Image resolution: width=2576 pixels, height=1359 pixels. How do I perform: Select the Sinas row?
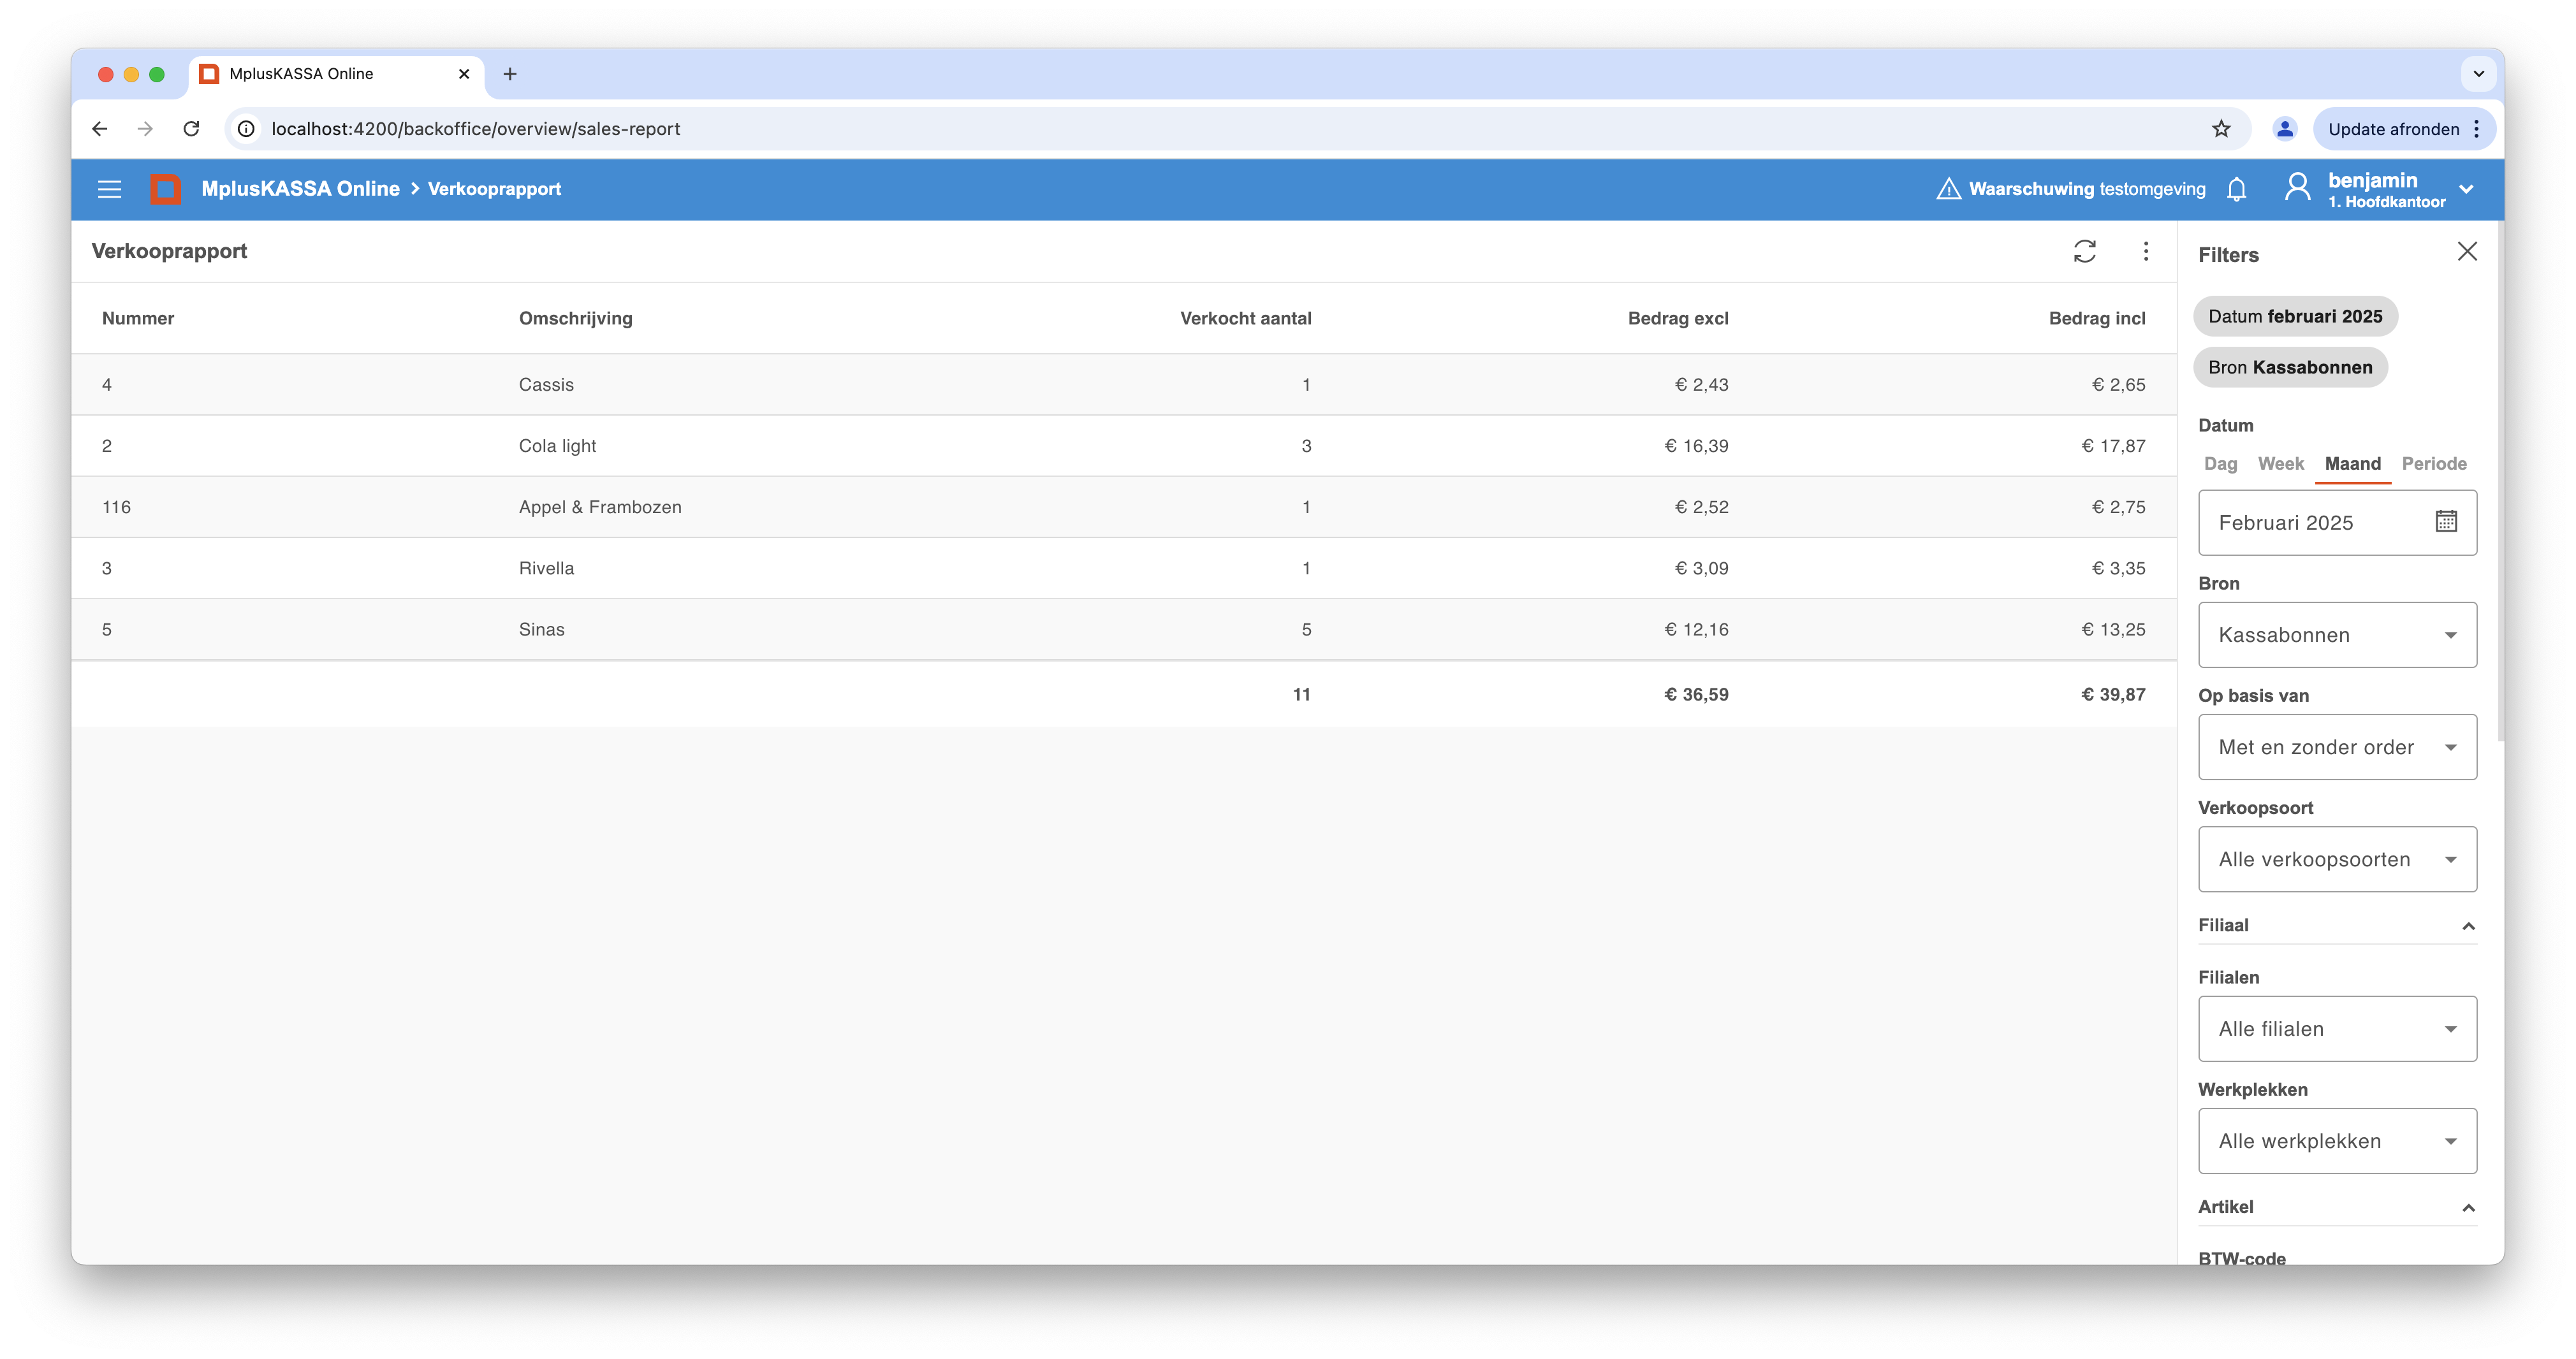tap(1124, 629)
